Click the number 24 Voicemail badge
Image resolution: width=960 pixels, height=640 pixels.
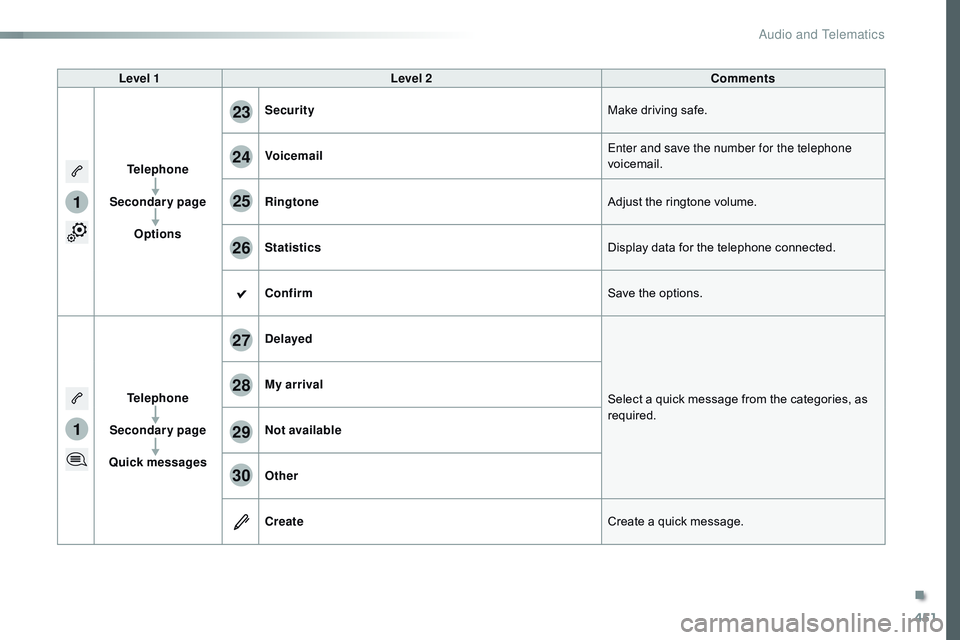(x=241, y=156)
